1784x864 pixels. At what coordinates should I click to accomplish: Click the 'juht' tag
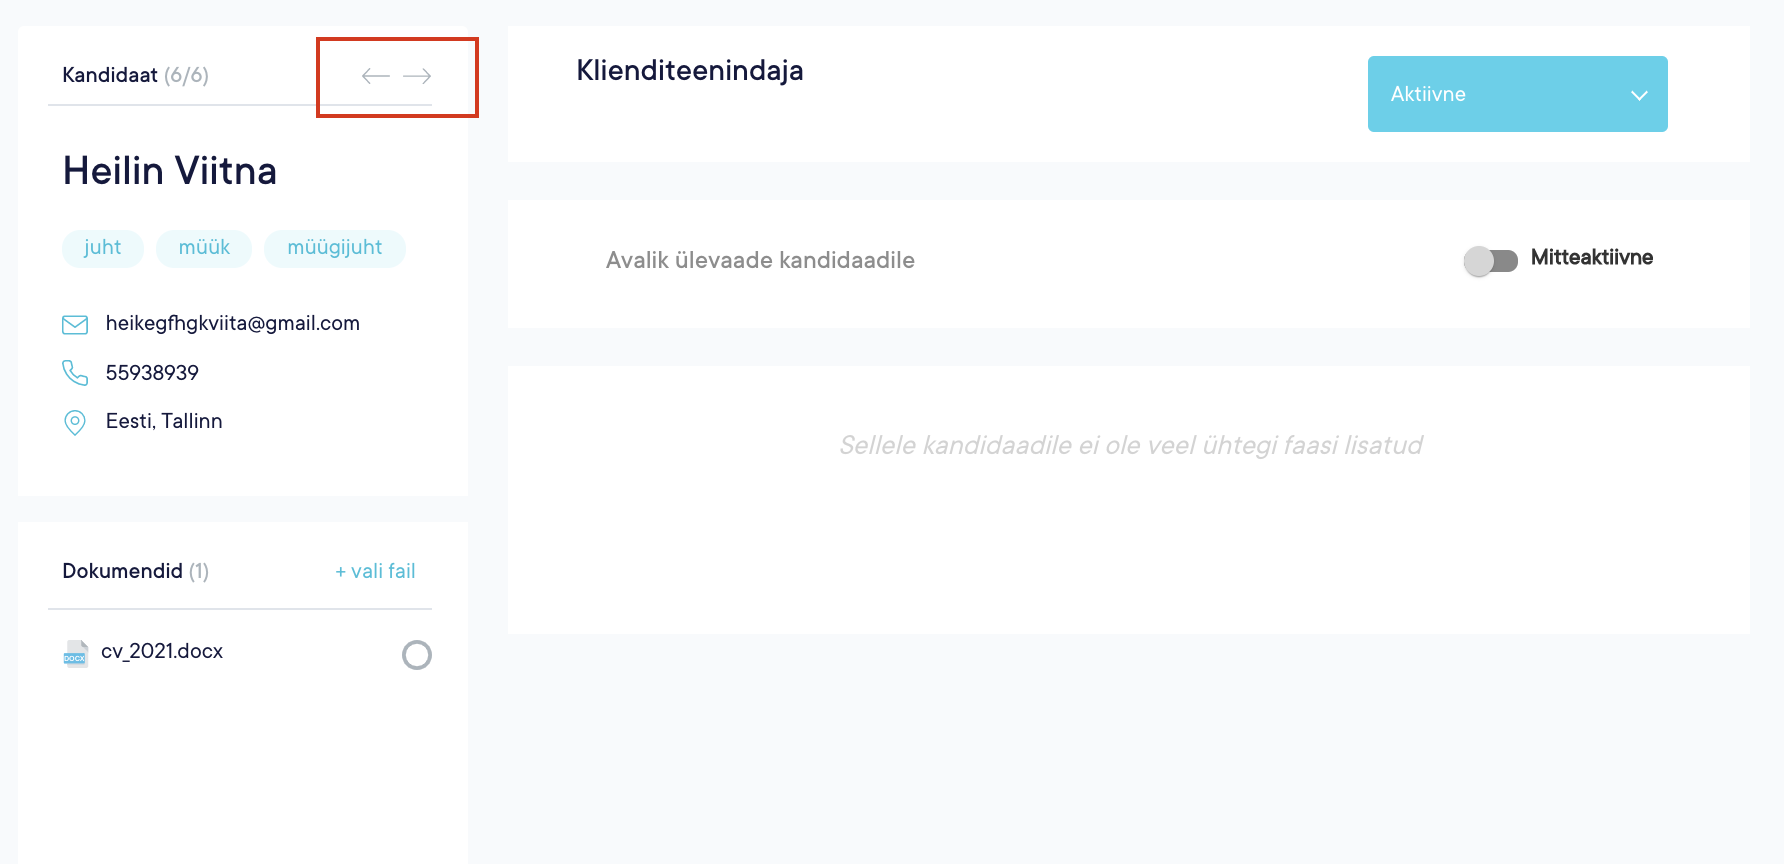pyautogui.click(x=103, y=248)
